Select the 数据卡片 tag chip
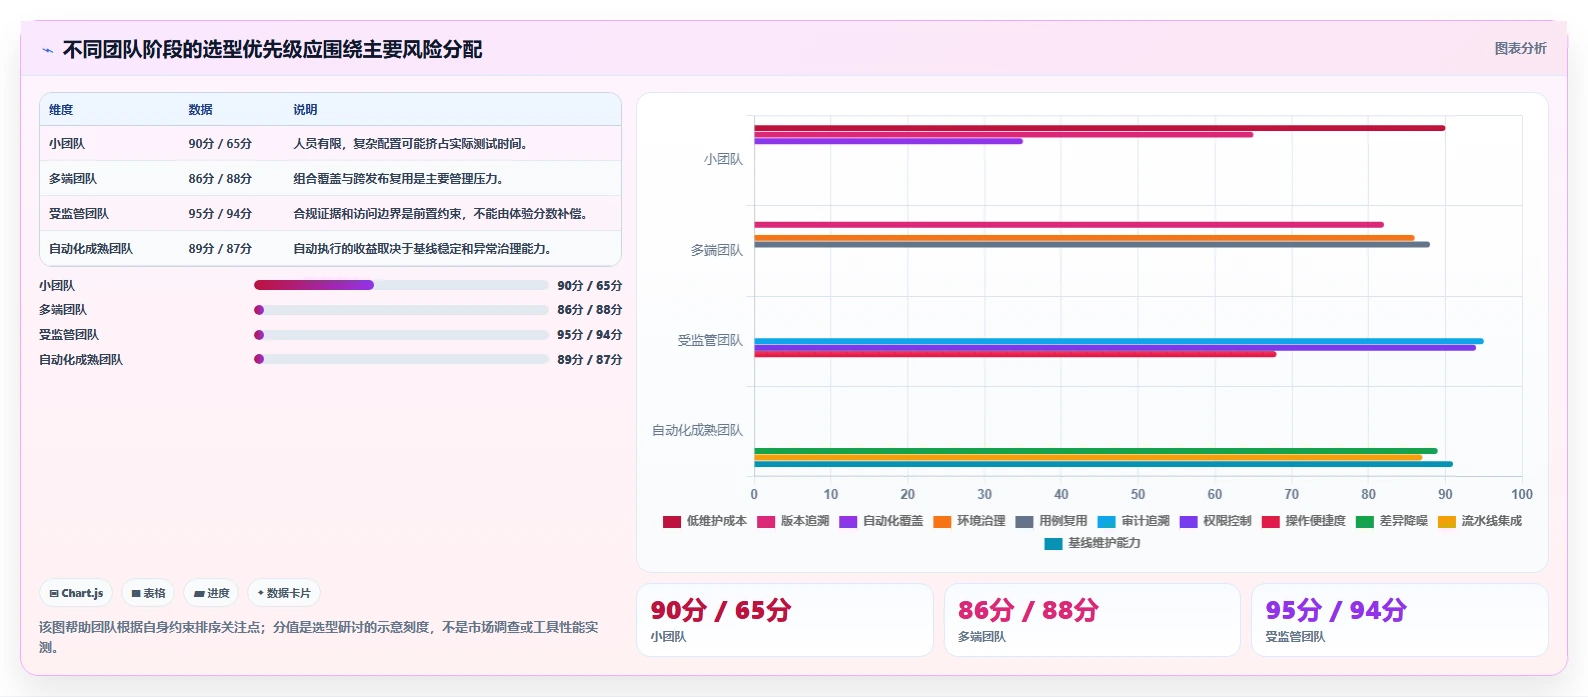The height and width of the screenshot is (697, 1588). point(284,593)
